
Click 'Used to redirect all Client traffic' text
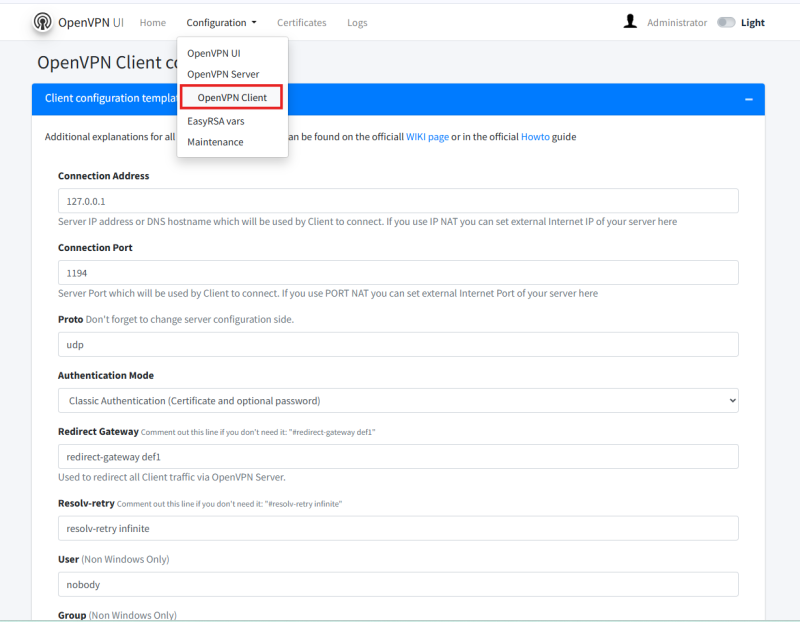(171, 478)
